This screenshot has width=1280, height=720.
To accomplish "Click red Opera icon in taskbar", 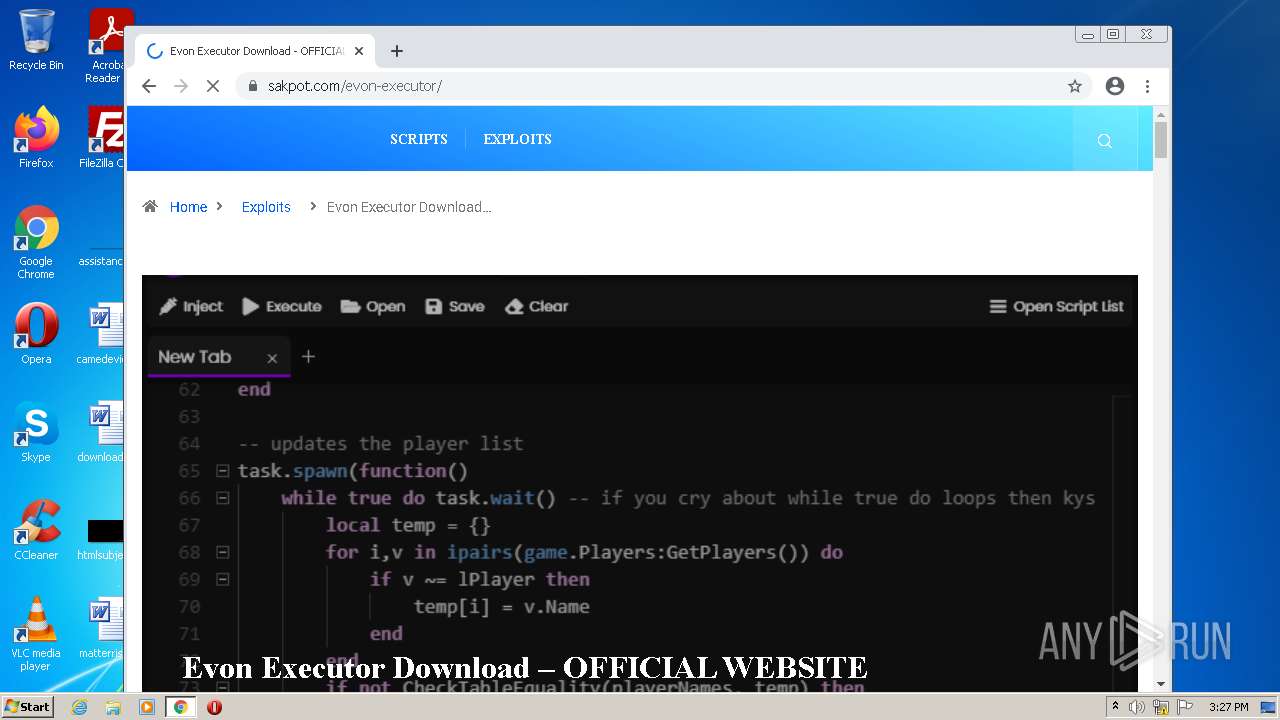I will [214, 707].
